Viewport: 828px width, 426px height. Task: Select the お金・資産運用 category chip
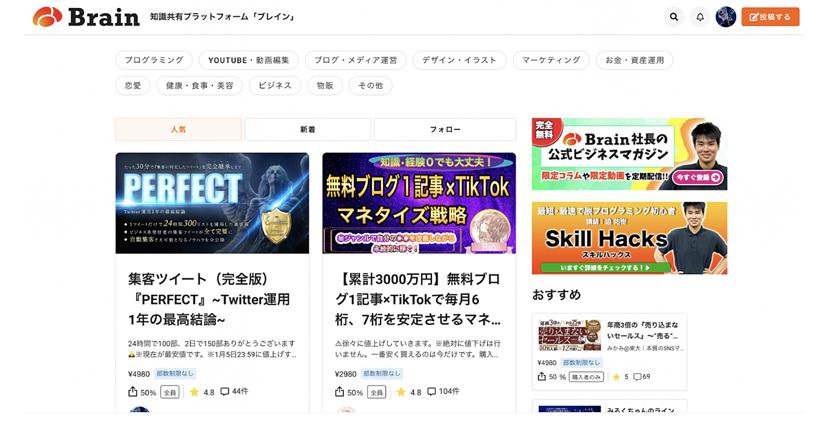[x=634, y=60]
